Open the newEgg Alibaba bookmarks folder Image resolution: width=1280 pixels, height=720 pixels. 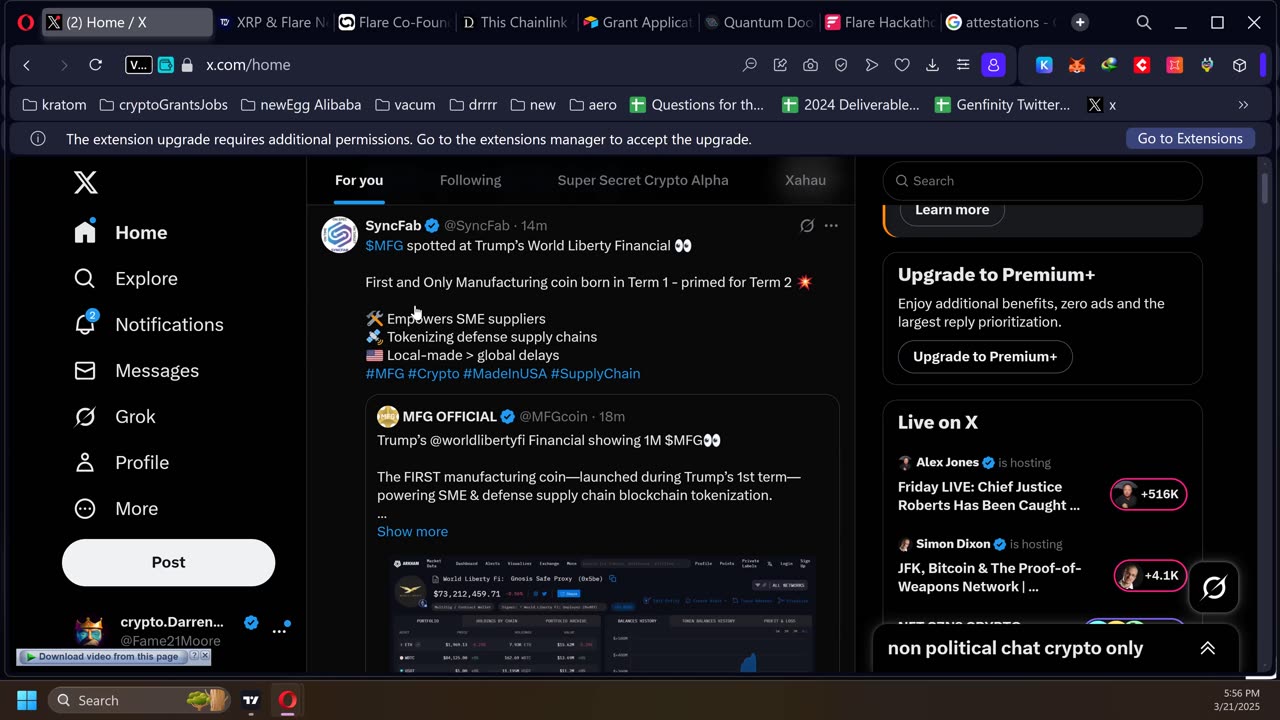click(299, 104)
